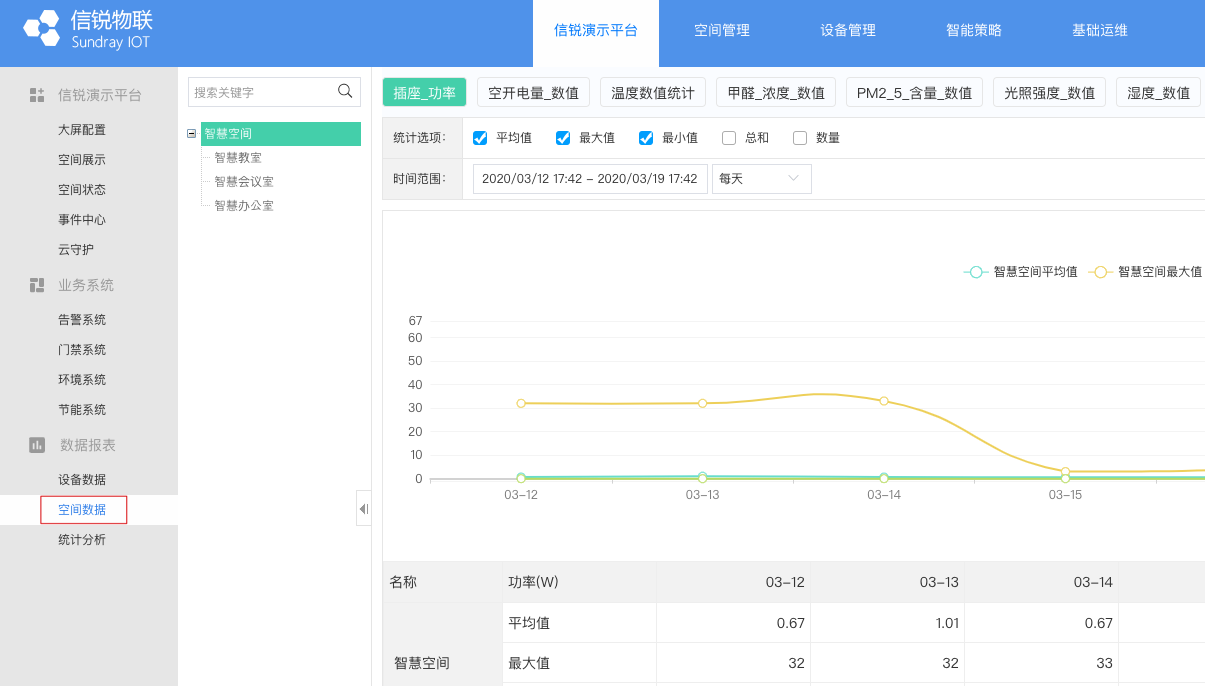
Task: Select the 插座_功率 metric button
Action: pos(425,93)
